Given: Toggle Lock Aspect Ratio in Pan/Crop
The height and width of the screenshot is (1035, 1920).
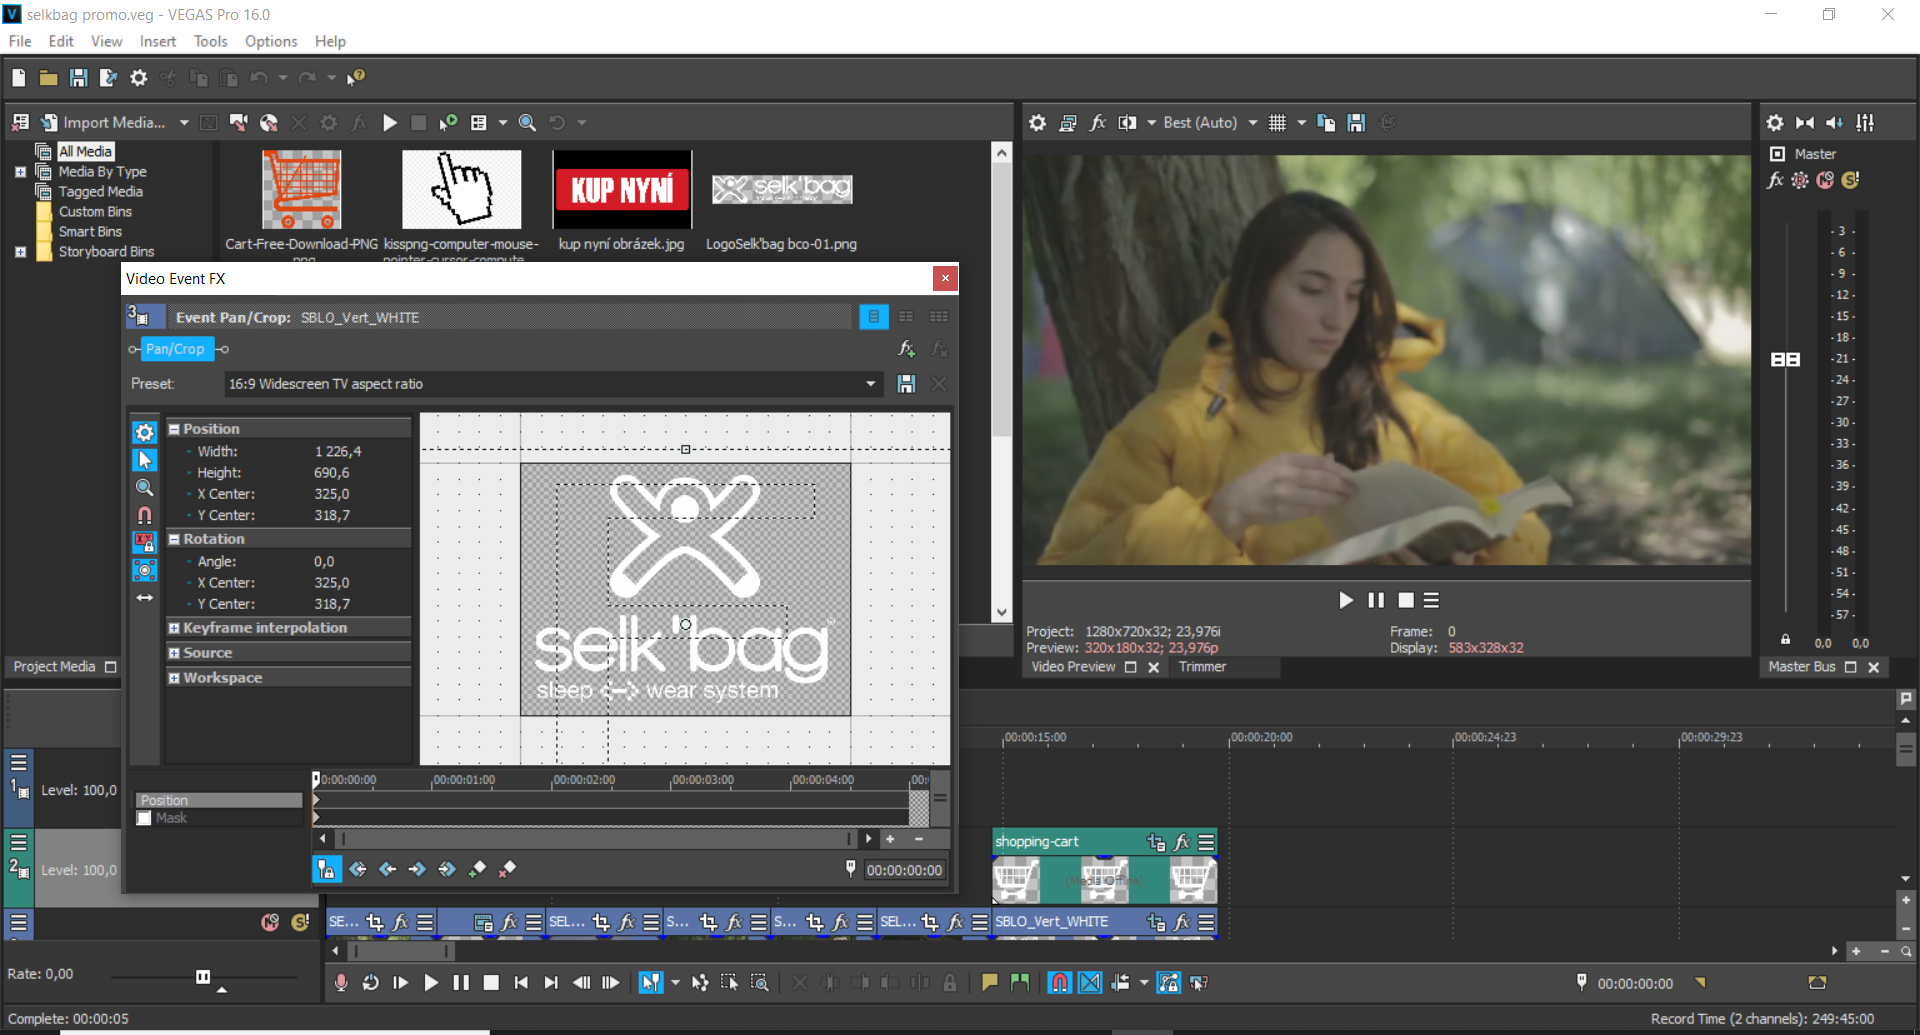Looking at the screenshot, I should (145, 542).
